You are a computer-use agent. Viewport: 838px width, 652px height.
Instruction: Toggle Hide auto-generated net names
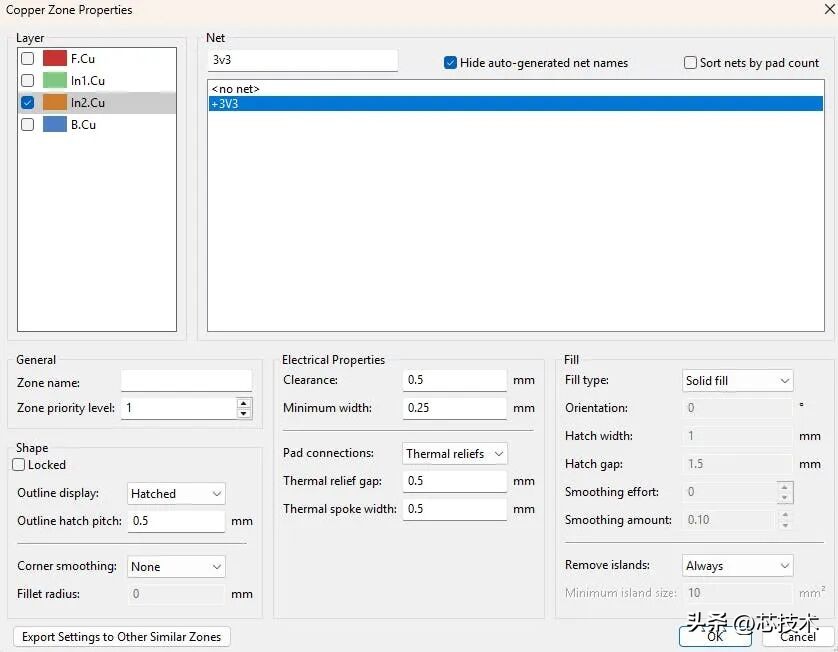coord(450,63)
